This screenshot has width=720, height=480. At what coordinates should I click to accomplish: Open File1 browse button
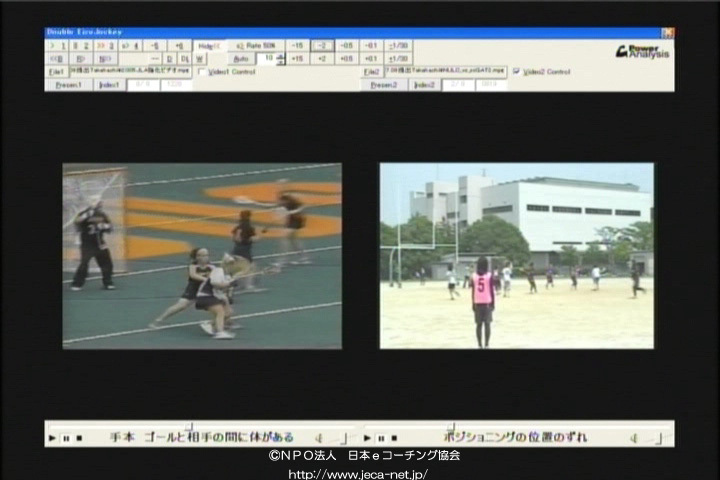(56, 72)
